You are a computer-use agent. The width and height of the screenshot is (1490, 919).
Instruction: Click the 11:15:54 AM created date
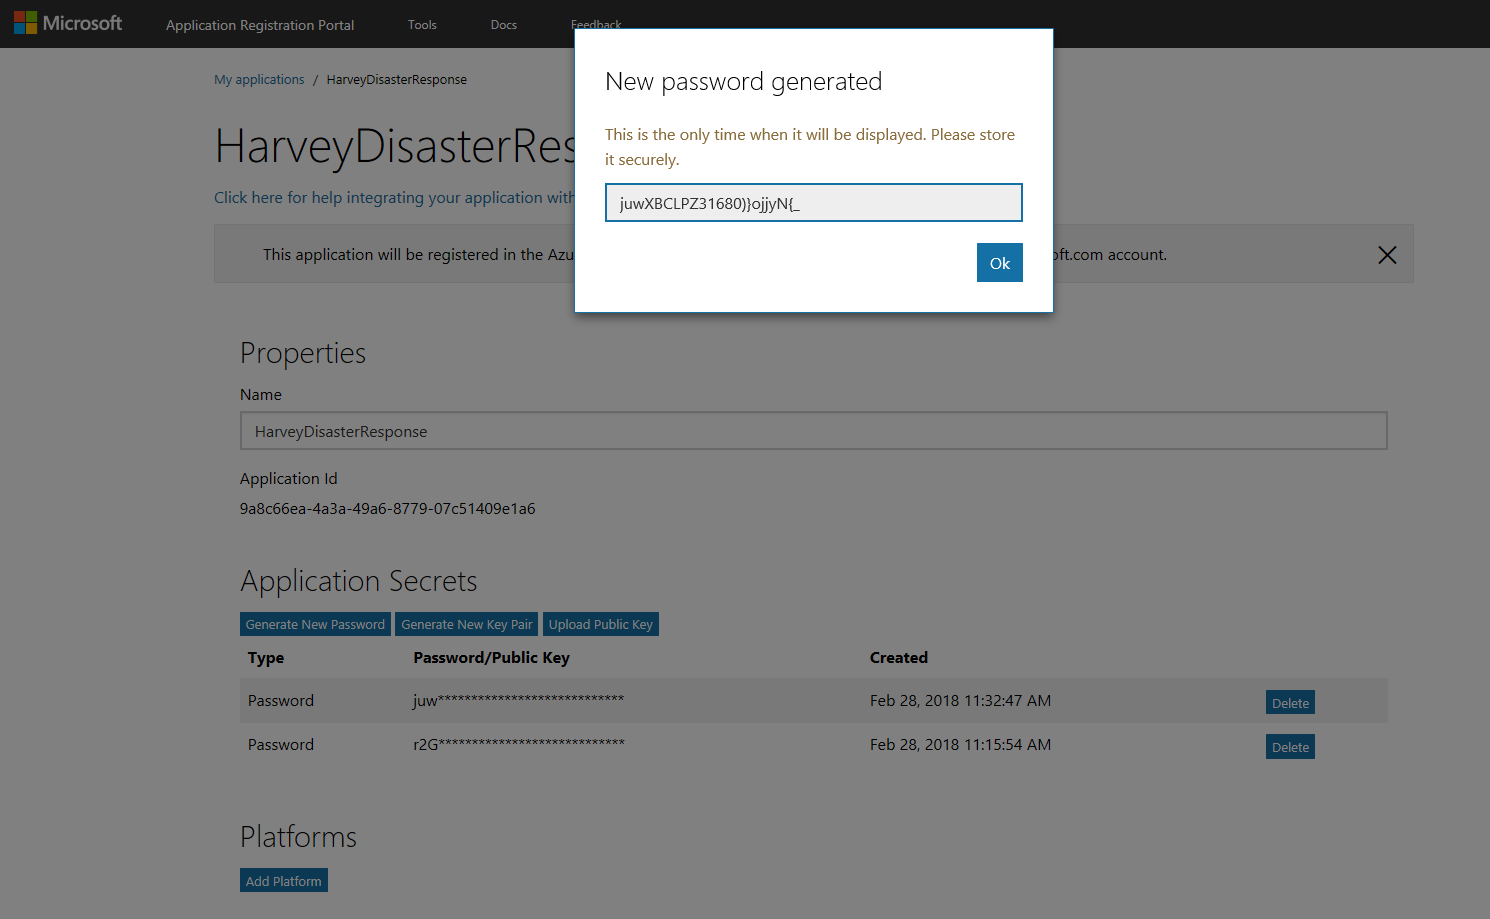[x=960, y=744]
